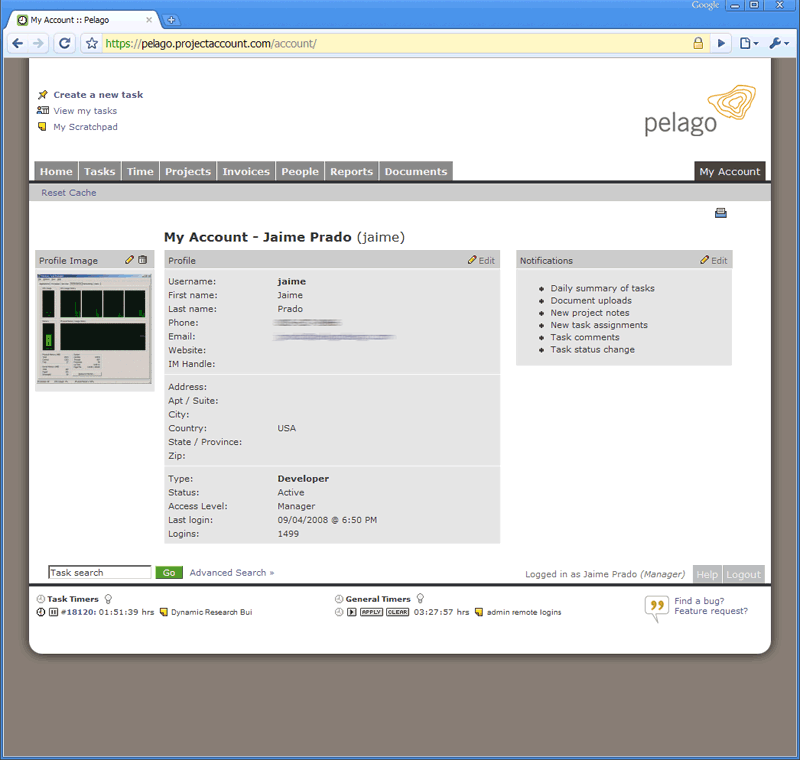Image resolution: width=800 pixels, height=760 pixels.
Task: Click the clock icon on the #18120 timer row
Action: 41,612
